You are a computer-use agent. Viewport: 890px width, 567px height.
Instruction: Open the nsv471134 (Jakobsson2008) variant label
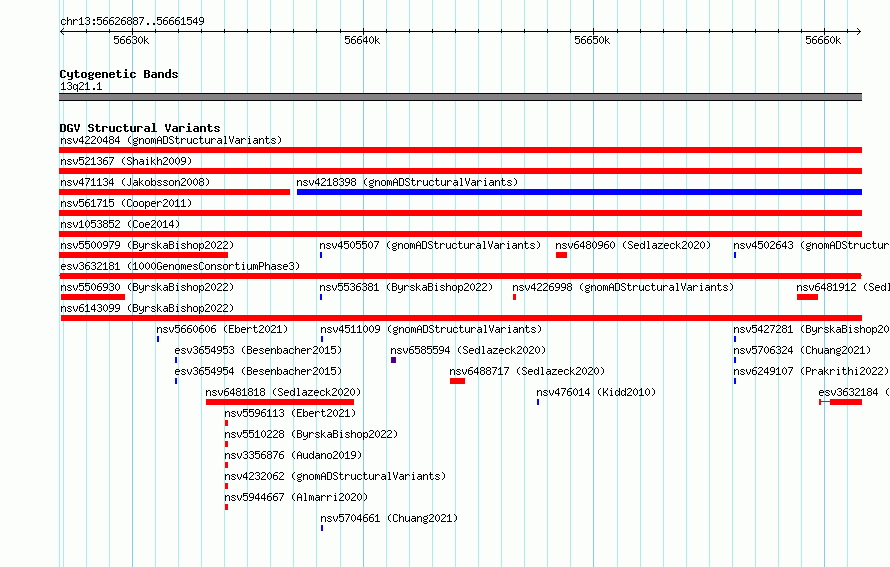[x=135, y=182]
